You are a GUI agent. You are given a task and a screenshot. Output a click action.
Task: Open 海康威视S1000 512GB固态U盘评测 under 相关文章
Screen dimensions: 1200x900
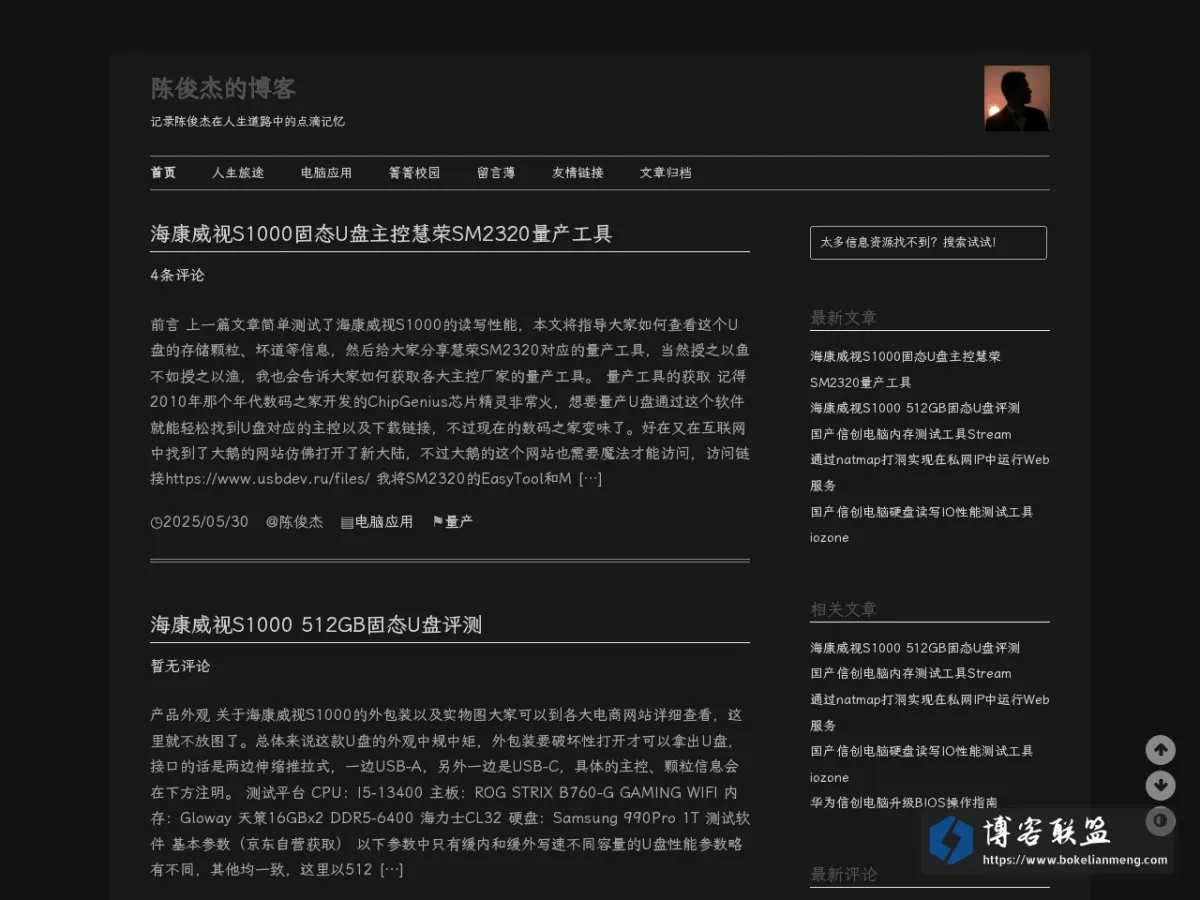915,648
